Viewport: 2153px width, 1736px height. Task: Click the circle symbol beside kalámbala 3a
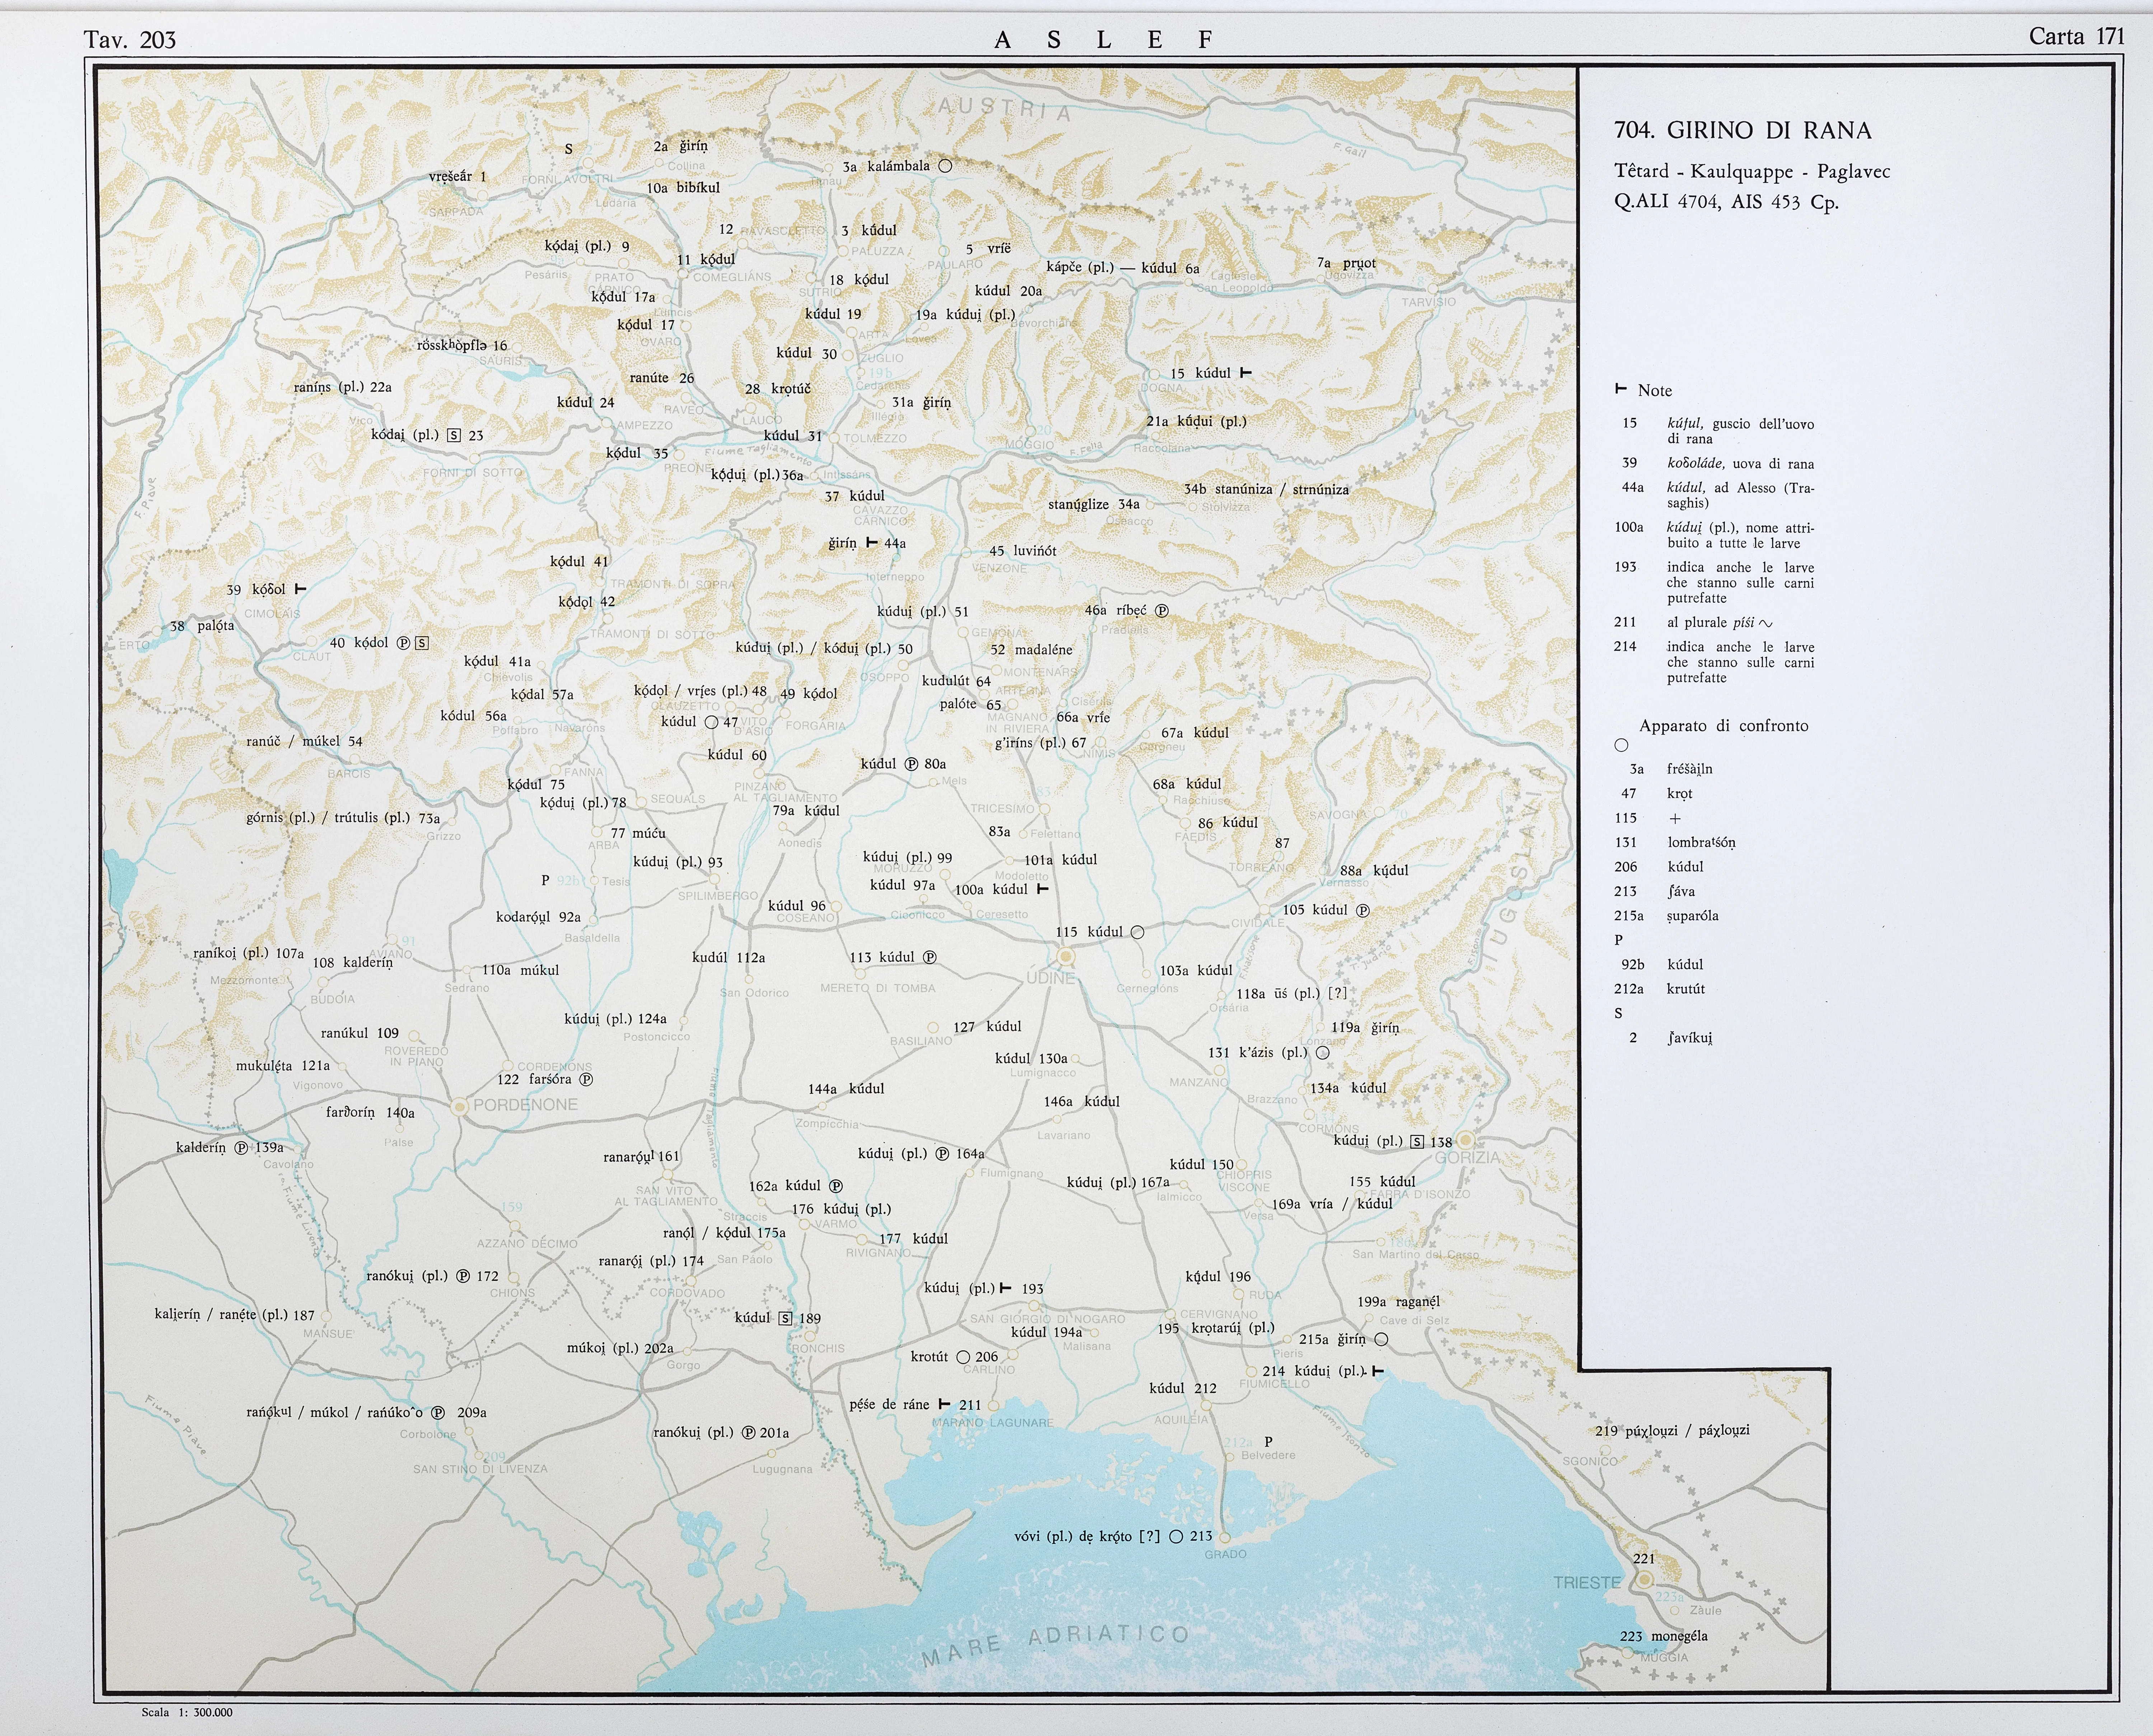[945, 166]
